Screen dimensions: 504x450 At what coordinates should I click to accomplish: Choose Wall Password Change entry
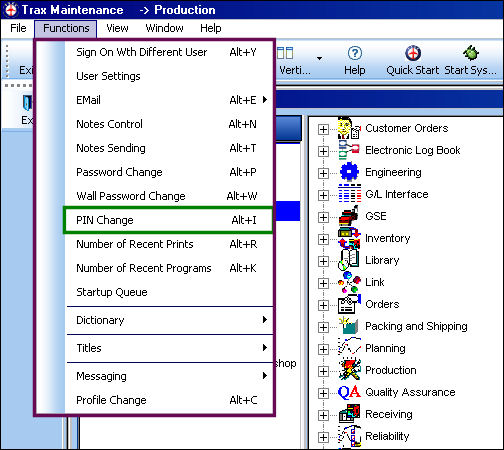[169, 196]
